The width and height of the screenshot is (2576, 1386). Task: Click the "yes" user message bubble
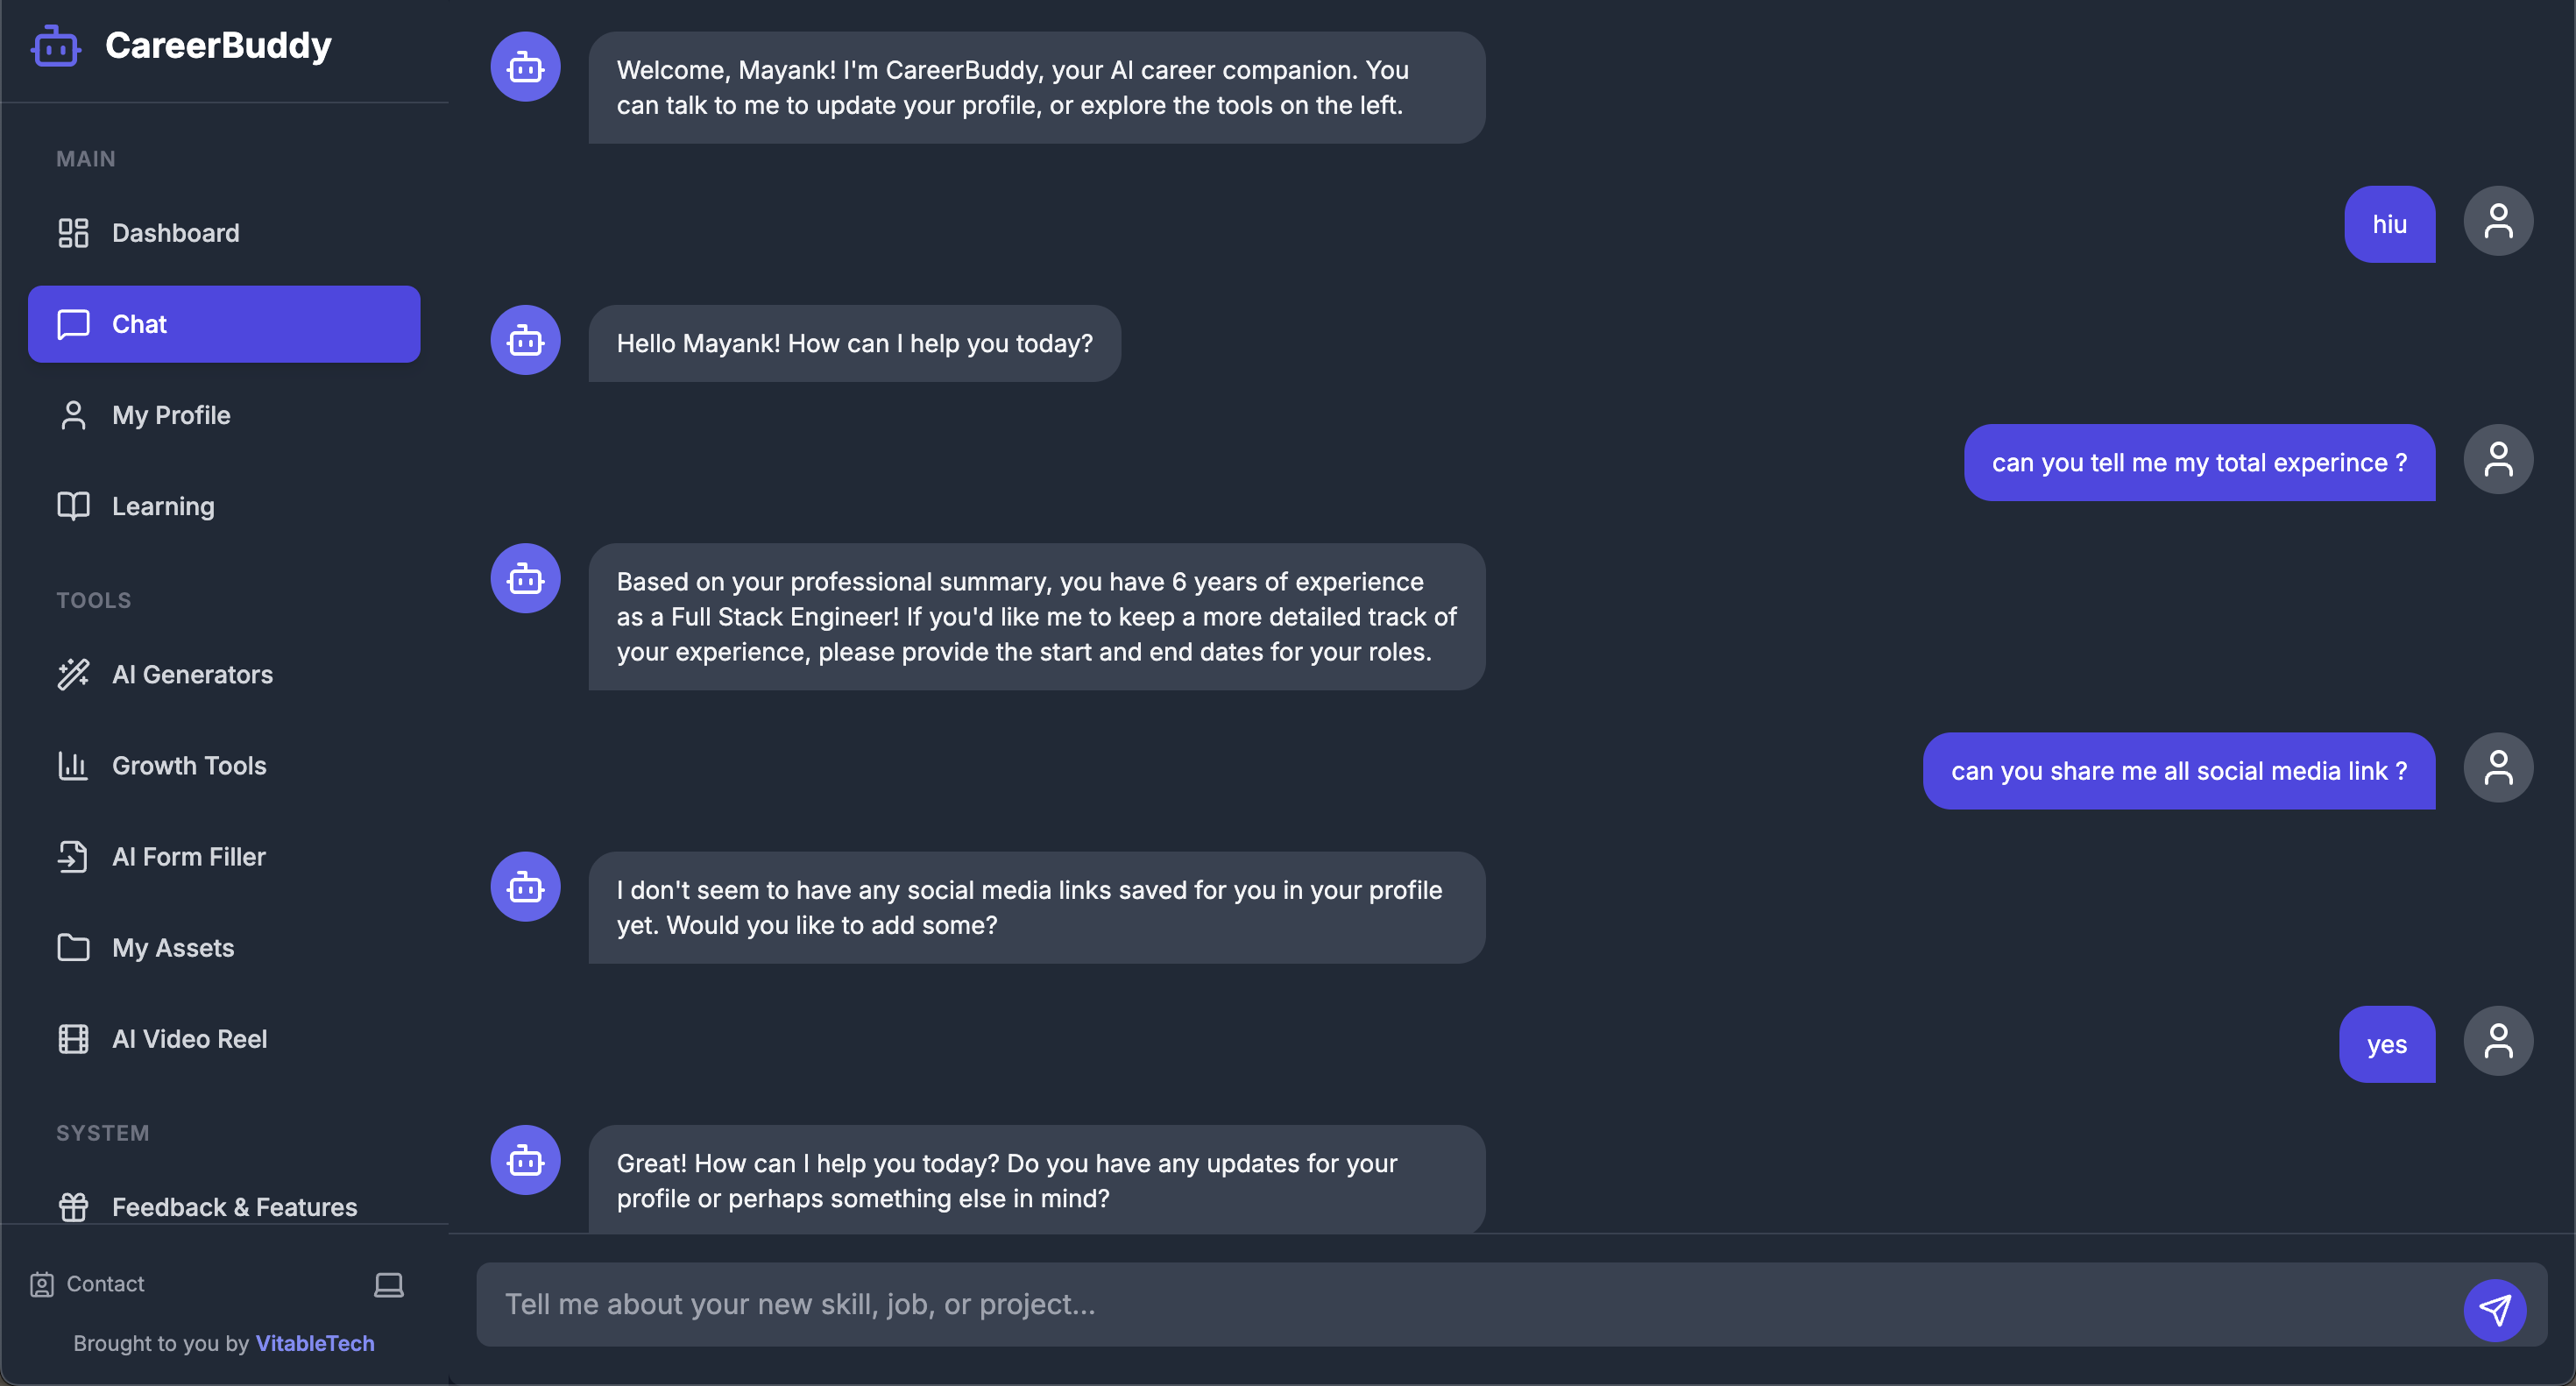2386,1044
